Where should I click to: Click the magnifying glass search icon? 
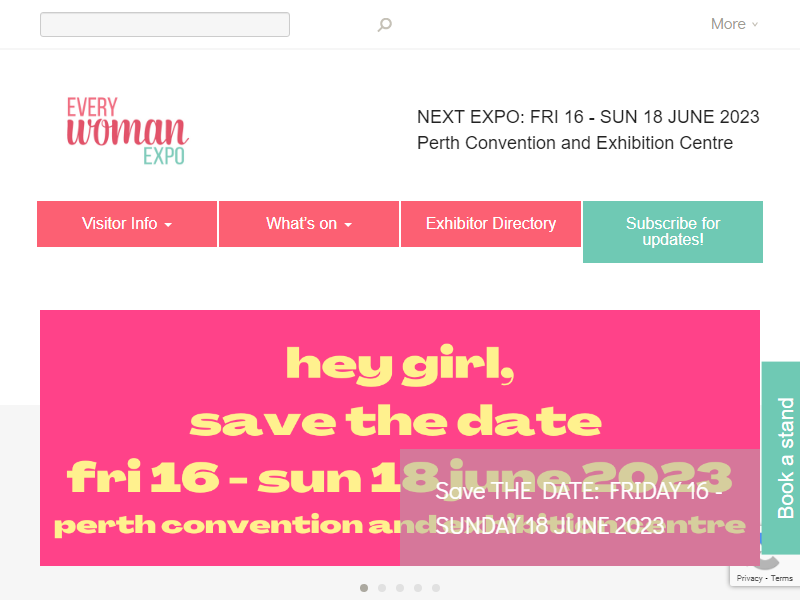(385, 24)
